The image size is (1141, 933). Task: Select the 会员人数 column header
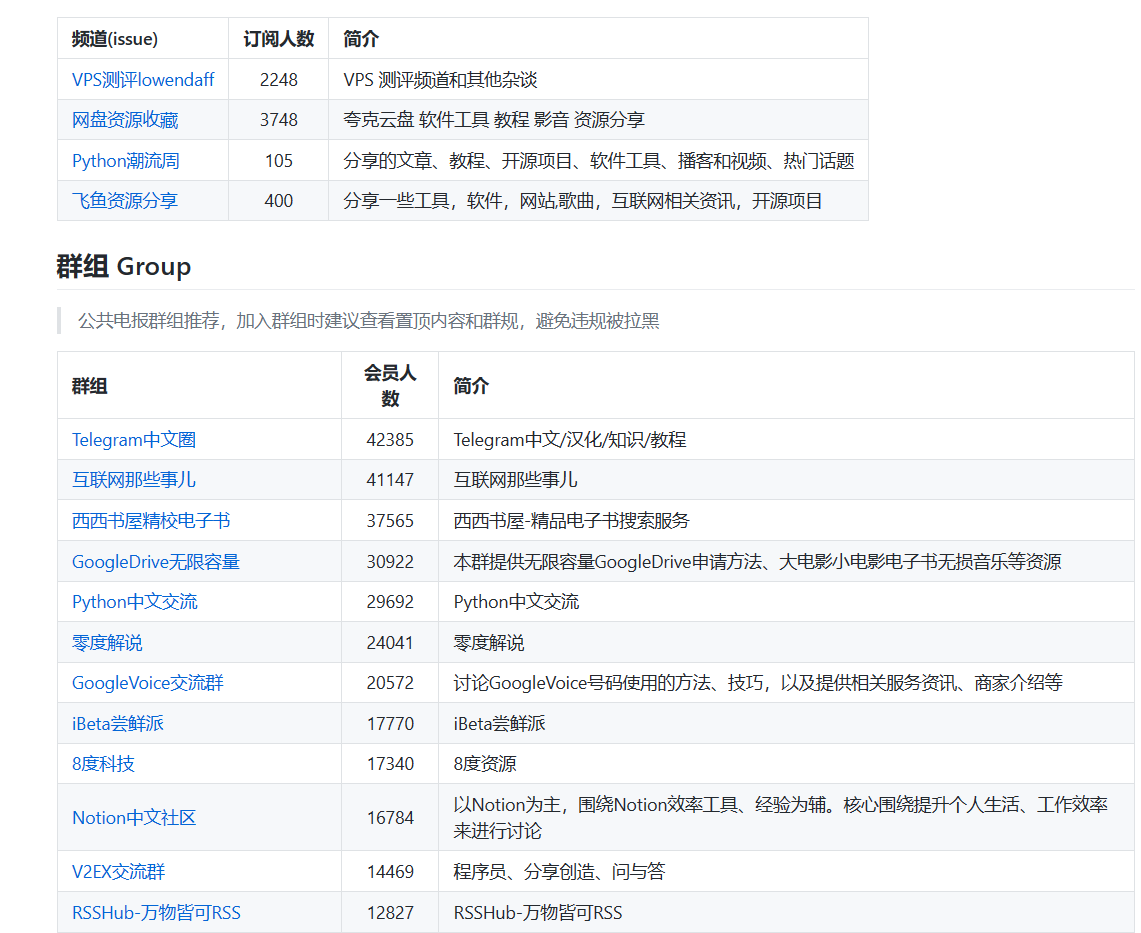coord(389,385)
